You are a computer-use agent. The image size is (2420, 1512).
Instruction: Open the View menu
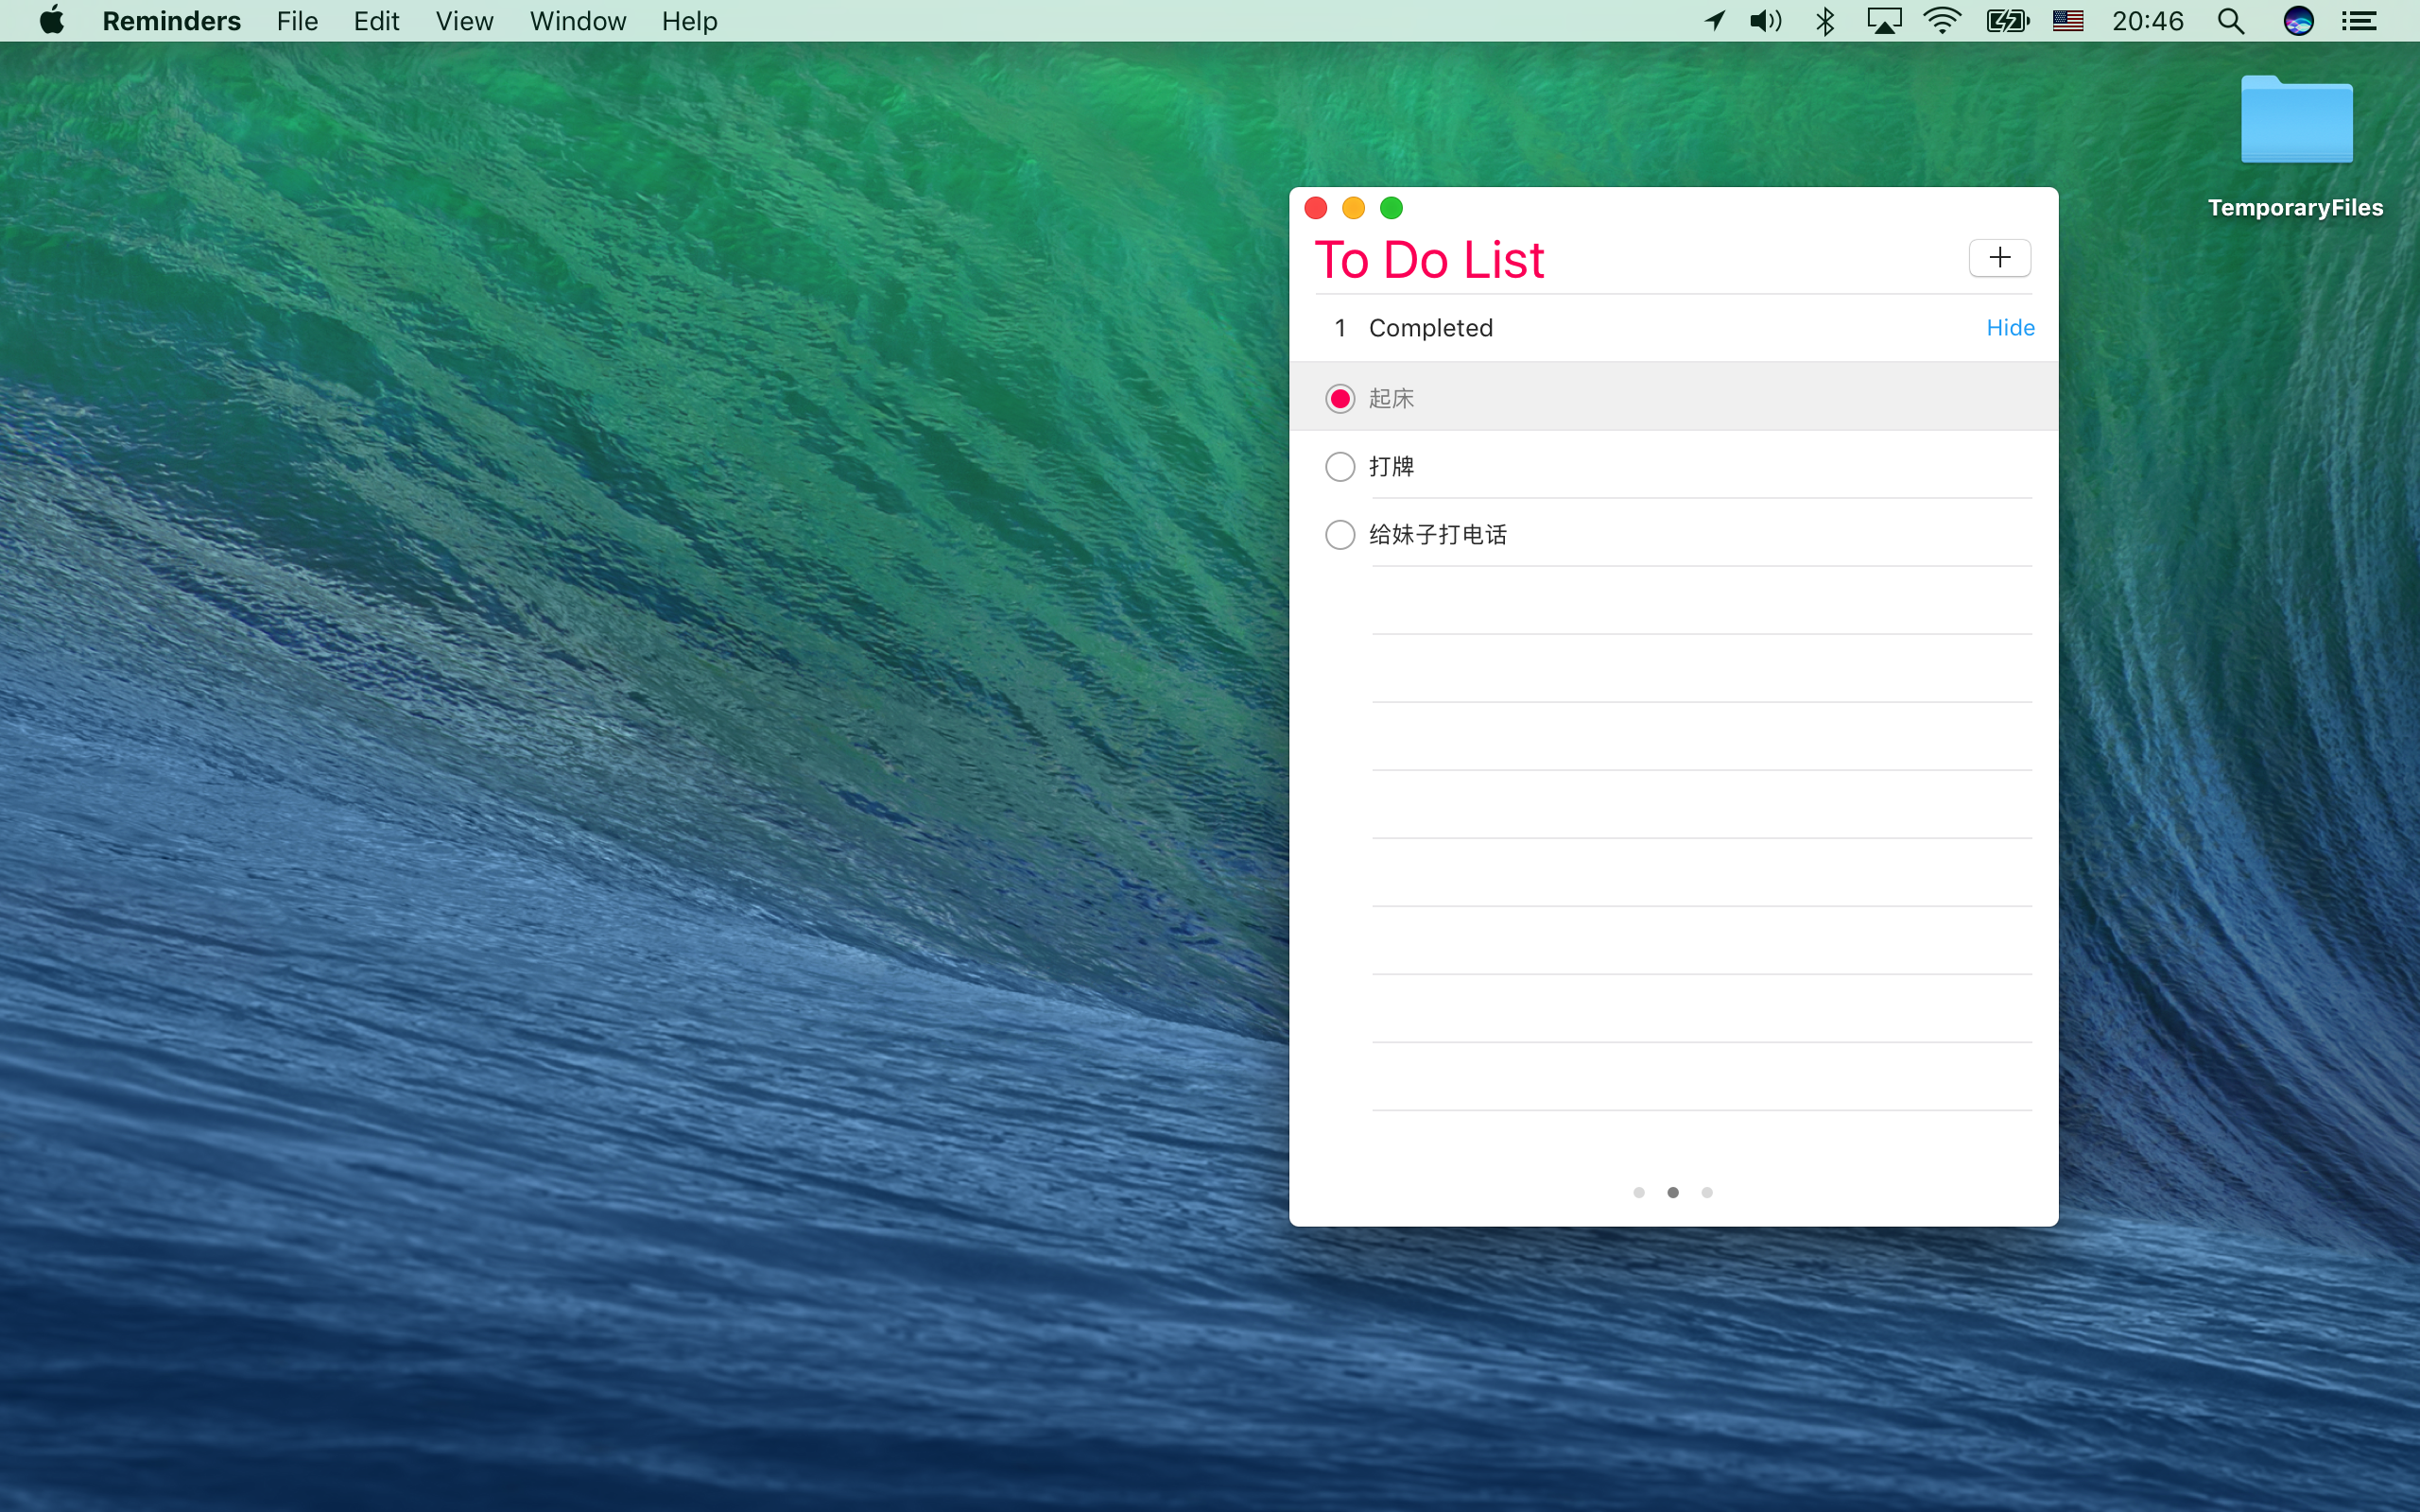tap(464, 21)
